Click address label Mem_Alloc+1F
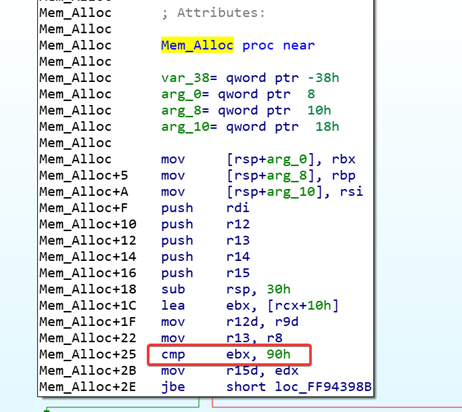462x412 pixels. point(88,322)
